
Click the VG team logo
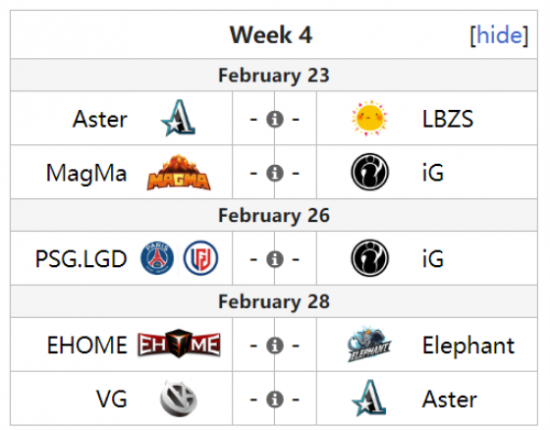[179, 398]
